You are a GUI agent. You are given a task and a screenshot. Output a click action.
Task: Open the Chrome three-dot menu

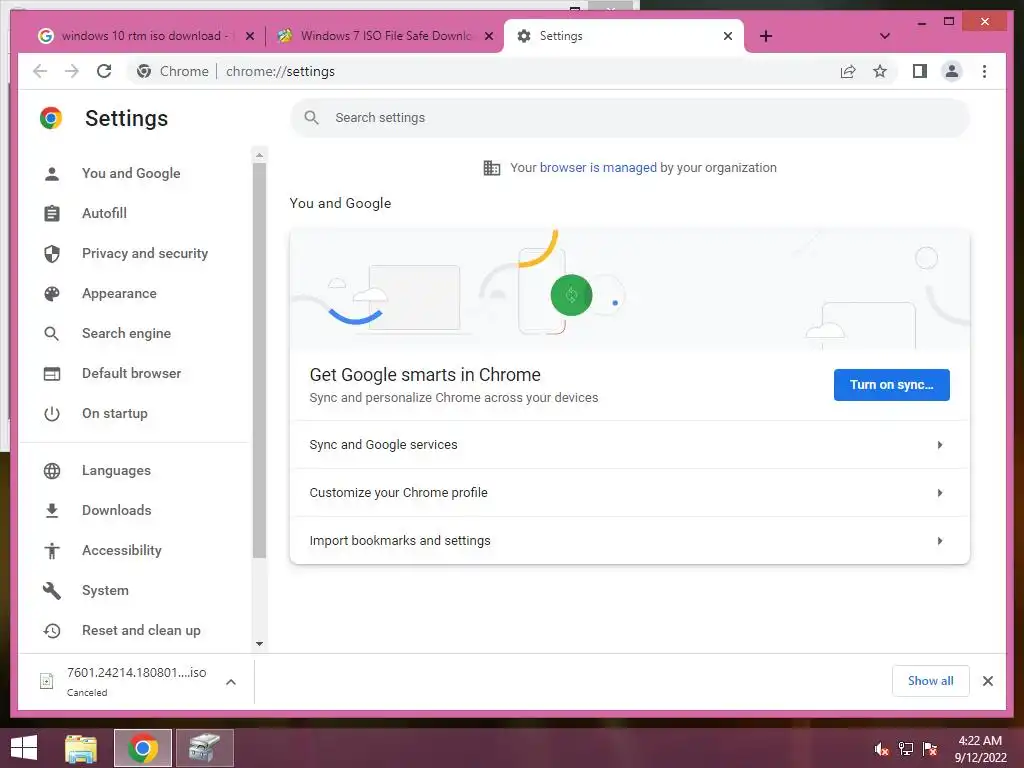(984, 71)
